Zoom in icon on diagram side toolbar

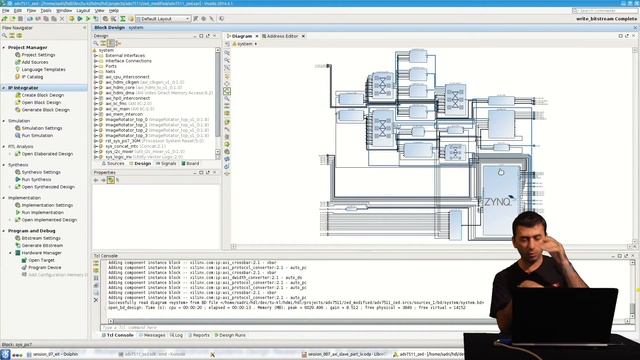coord(227,53)
